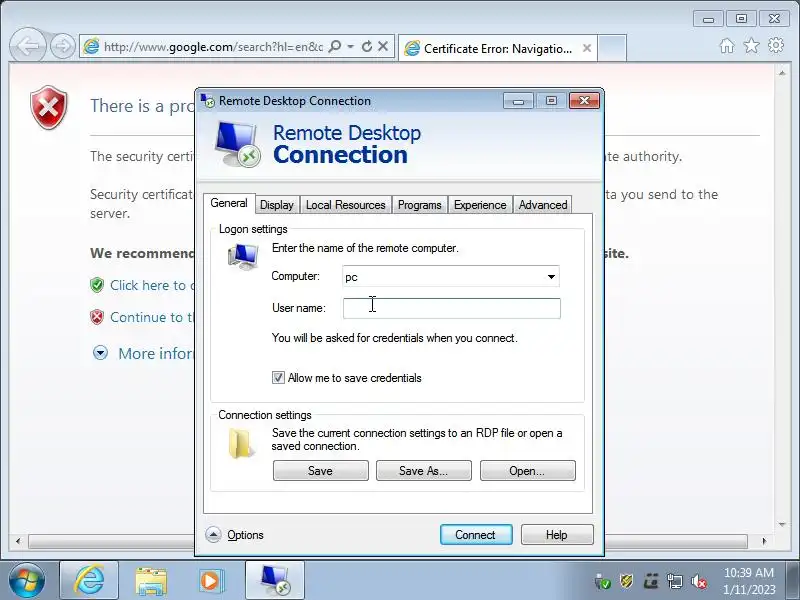Click the computer icon in Logon settings

(x=243, y=257)
